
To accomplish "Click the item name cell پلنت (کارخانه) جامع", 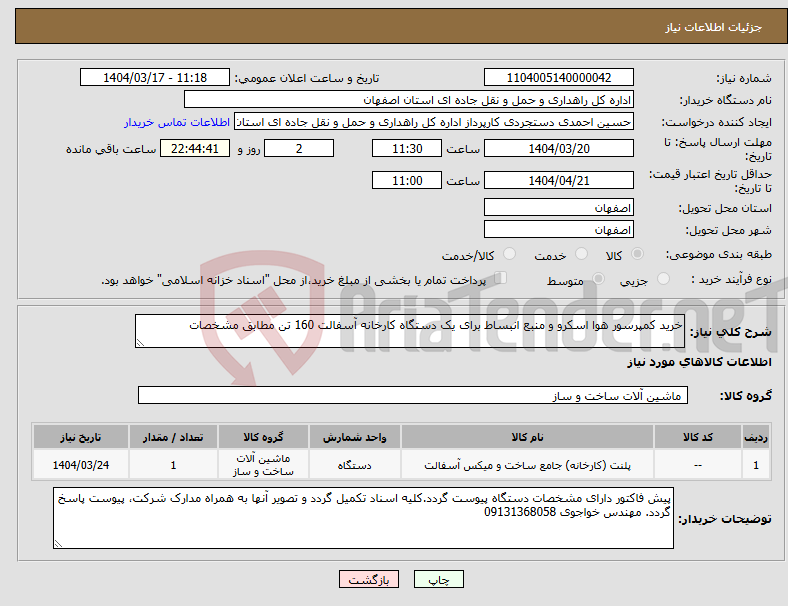I will [527, 465].
